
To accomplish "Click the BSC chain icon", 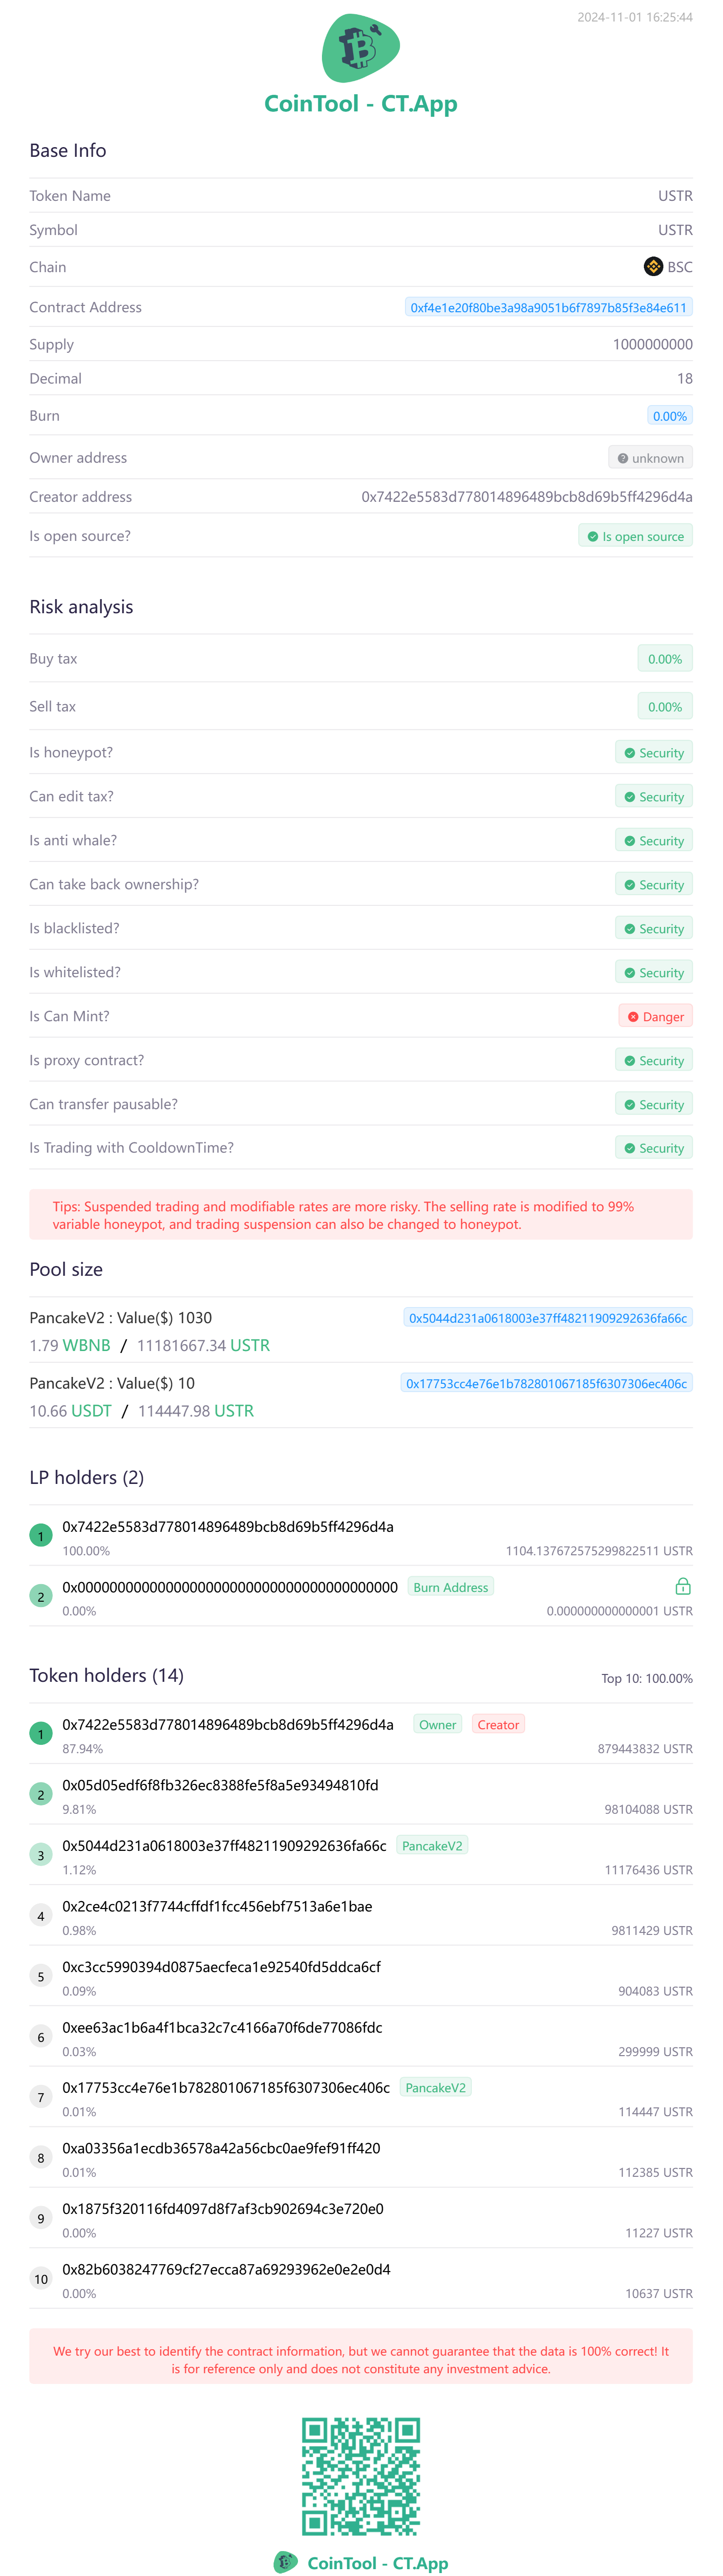I will (653, 266).
